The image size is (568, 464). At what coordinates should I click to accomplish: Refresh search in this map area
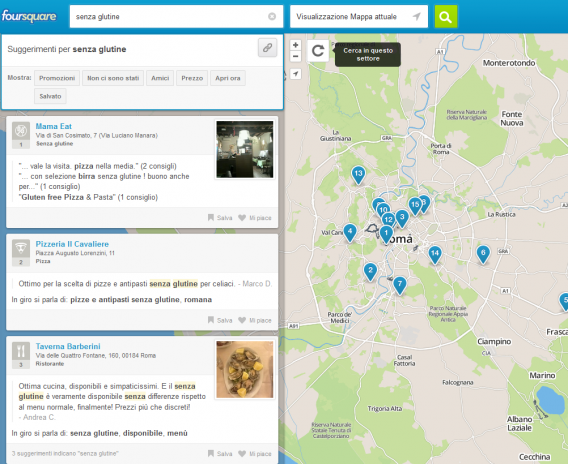pos(318,51)
